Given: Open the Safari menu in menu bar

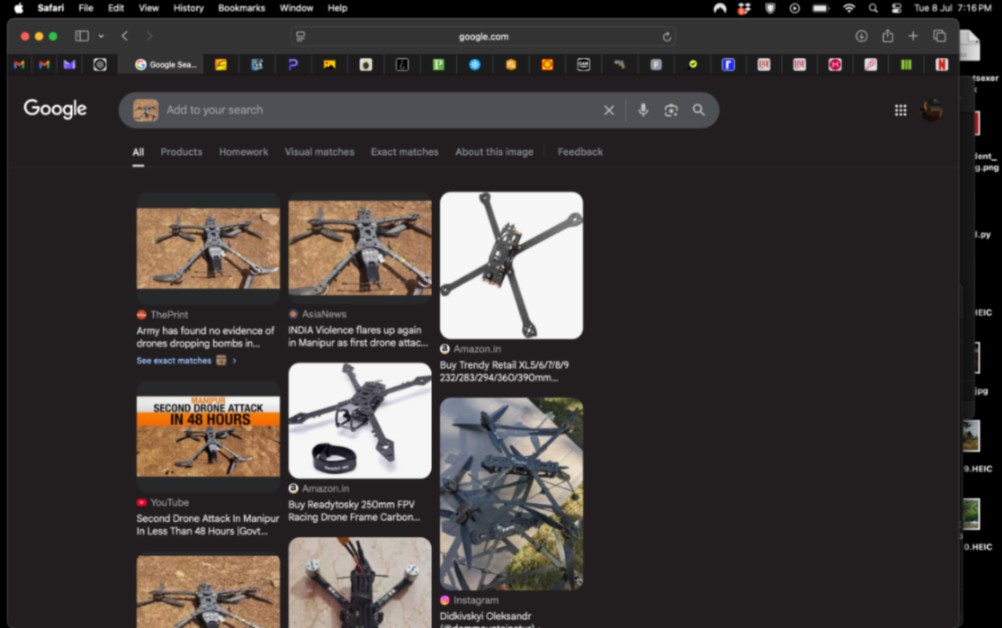Looking at the screenshot, I should [50, 8].
